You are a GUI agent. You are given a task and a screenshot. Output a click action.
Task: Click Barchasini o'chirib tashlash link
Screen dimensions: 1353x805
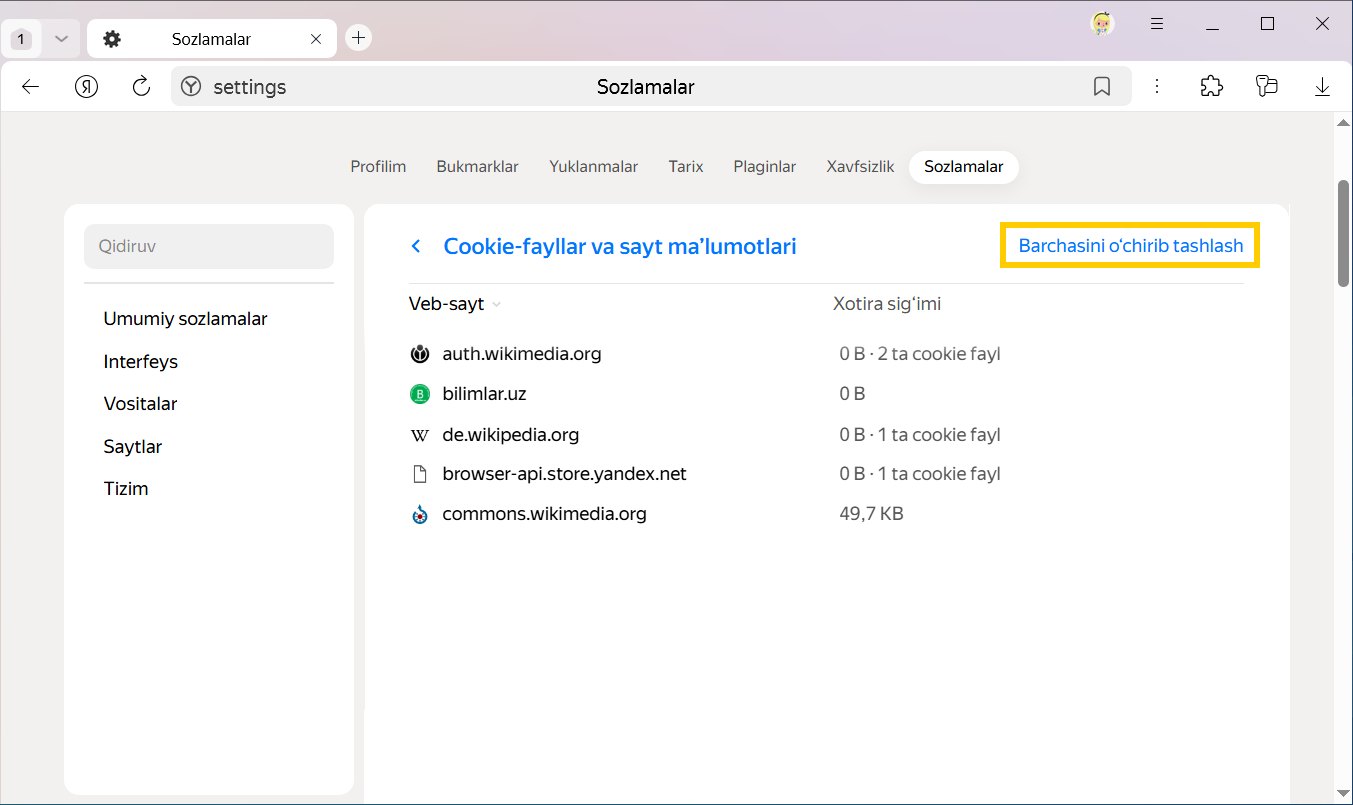coord(1130,246)
